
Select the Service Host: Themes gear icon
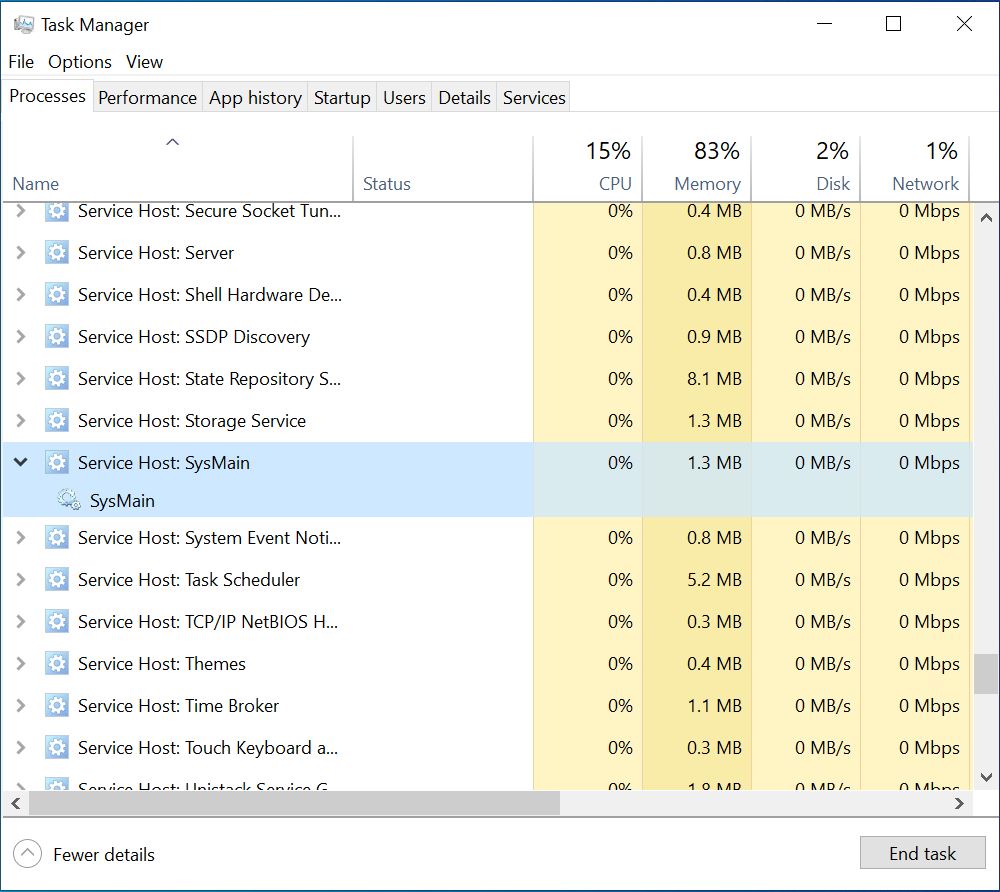[57, 664]
